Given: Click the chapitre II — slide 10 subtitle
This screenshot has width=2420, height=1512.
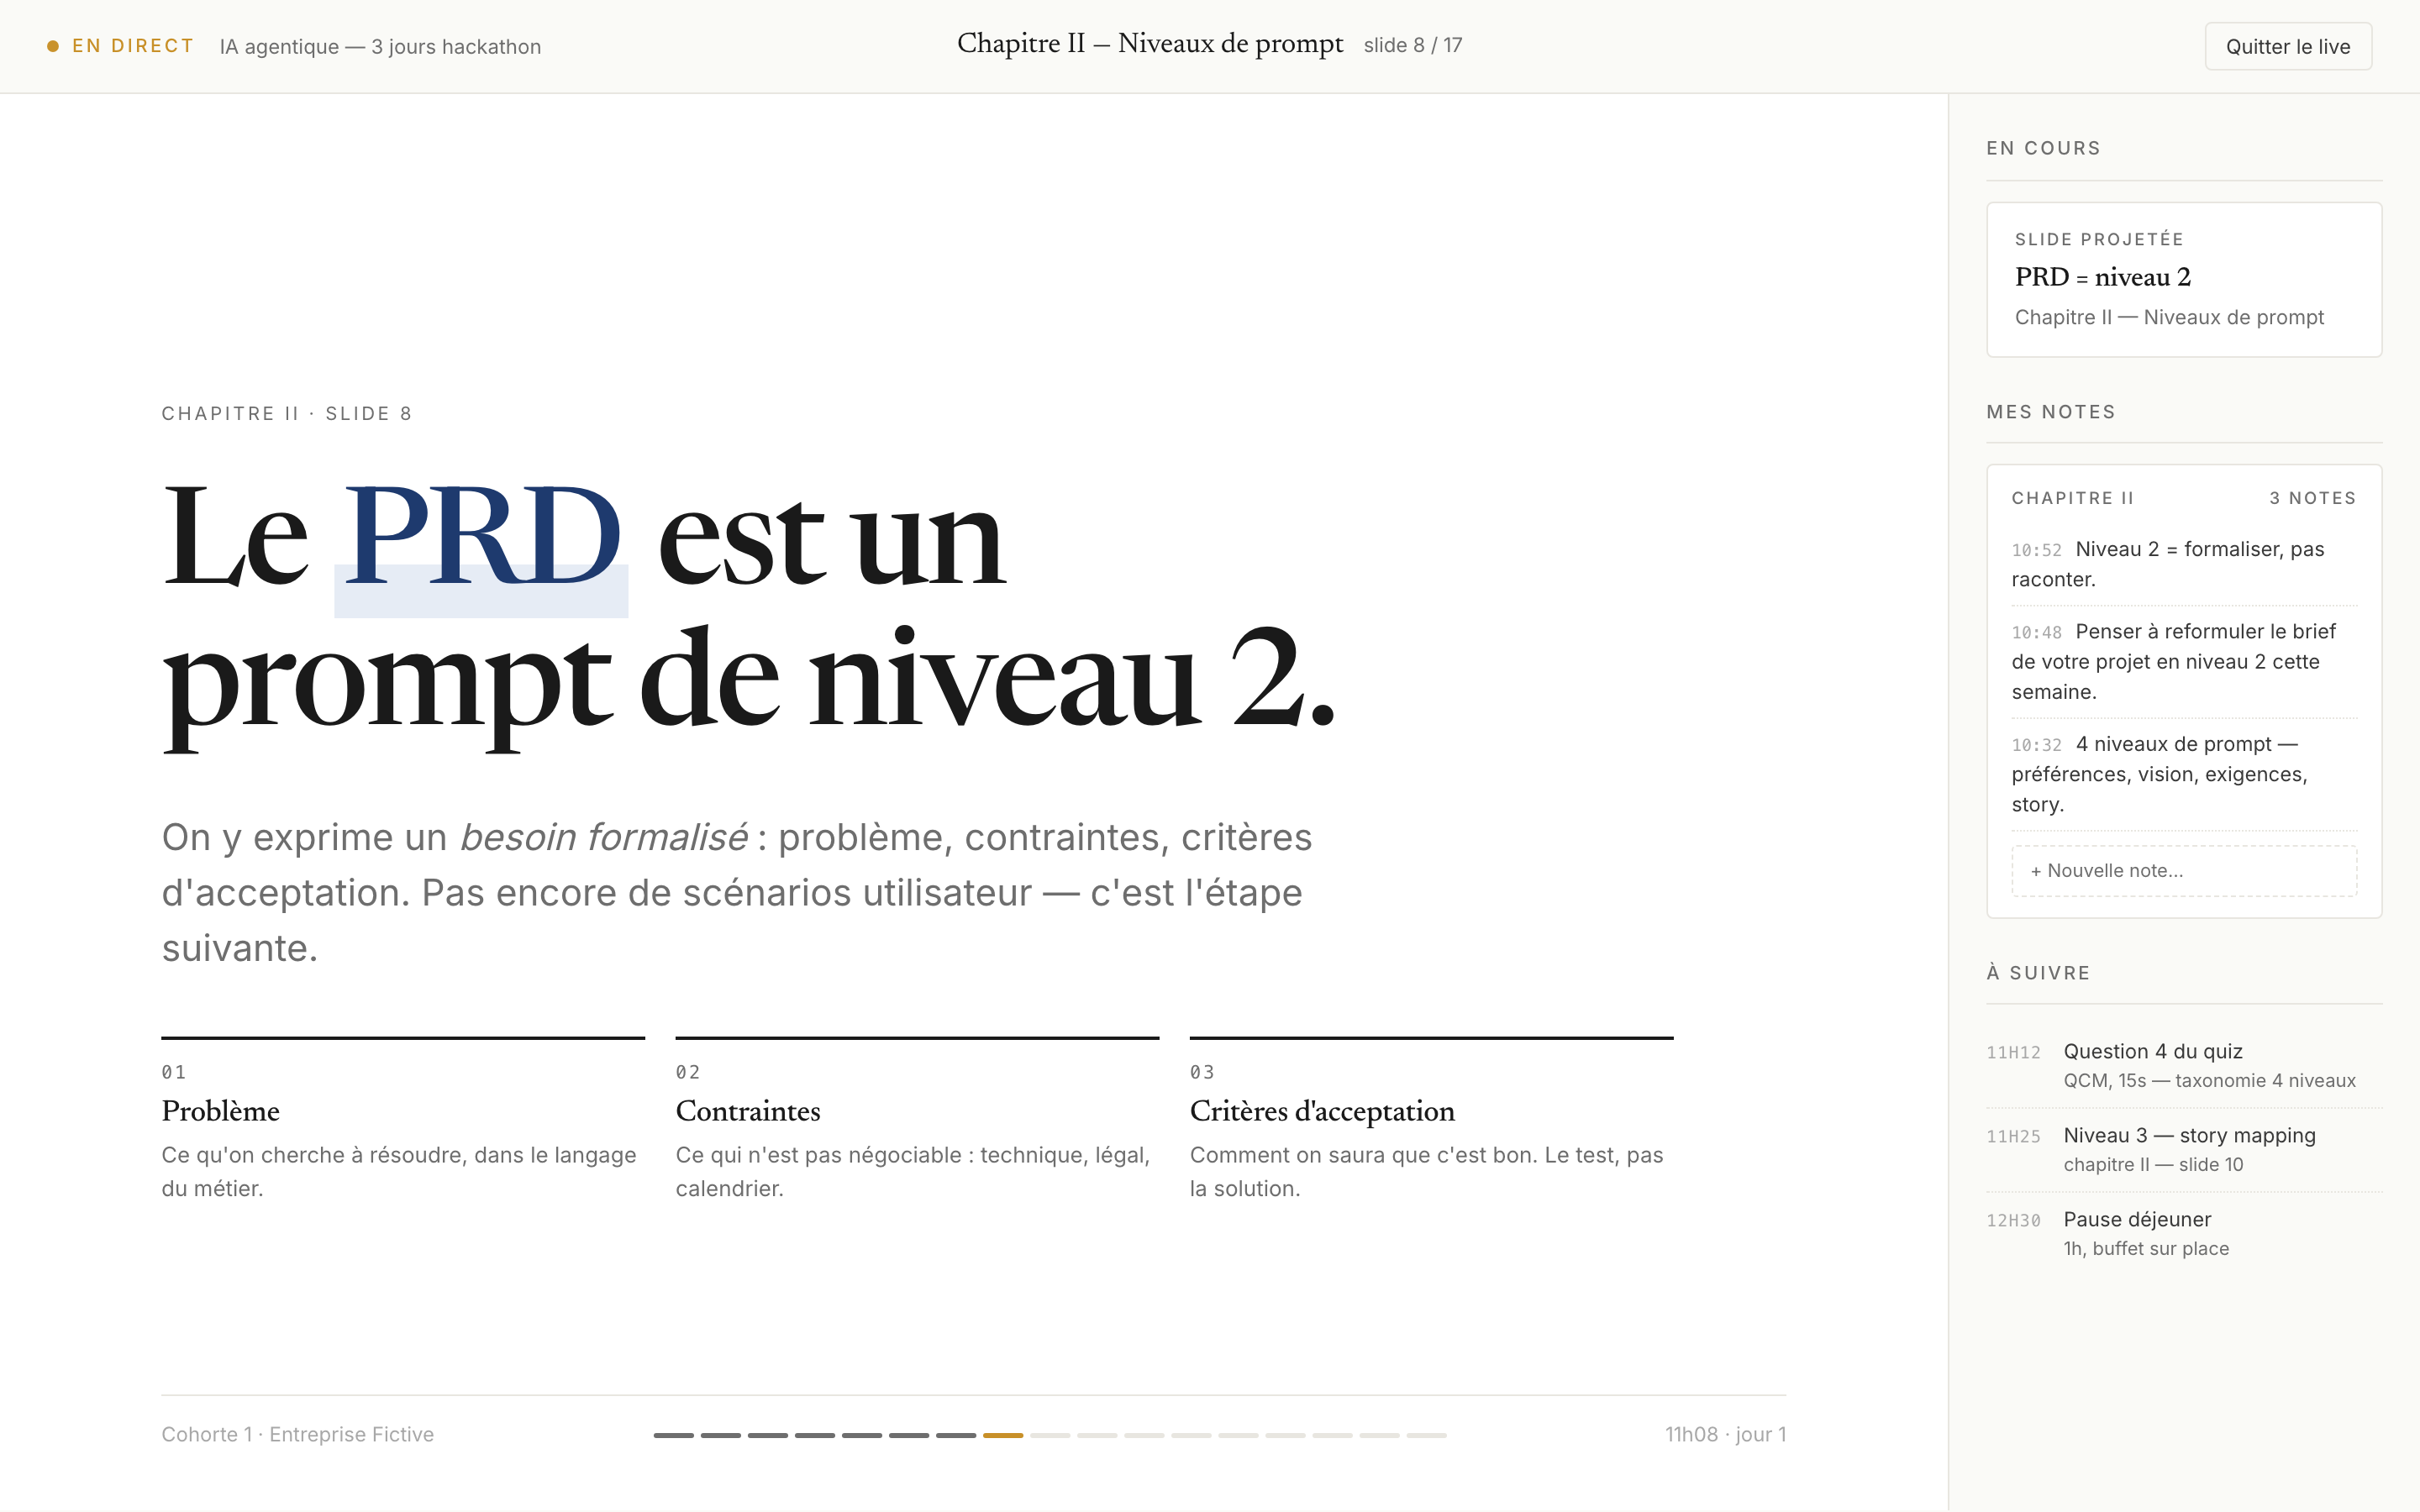Looking at the screenshot, I should click(2153, 1164).
